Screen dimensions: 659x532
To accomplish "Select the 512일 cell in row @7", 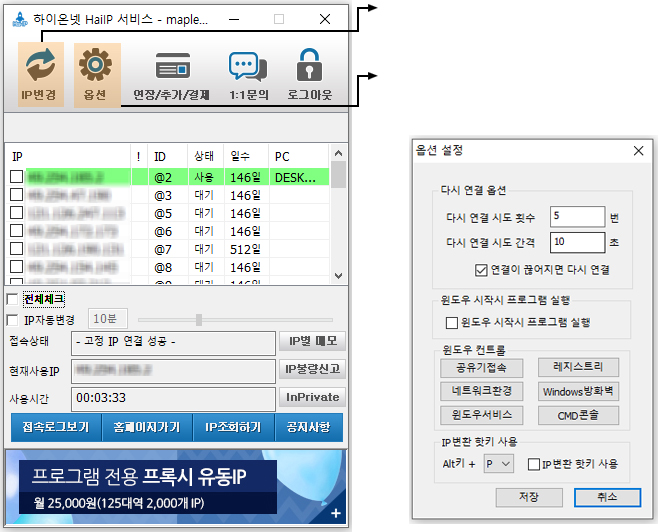I will [246, 249].
